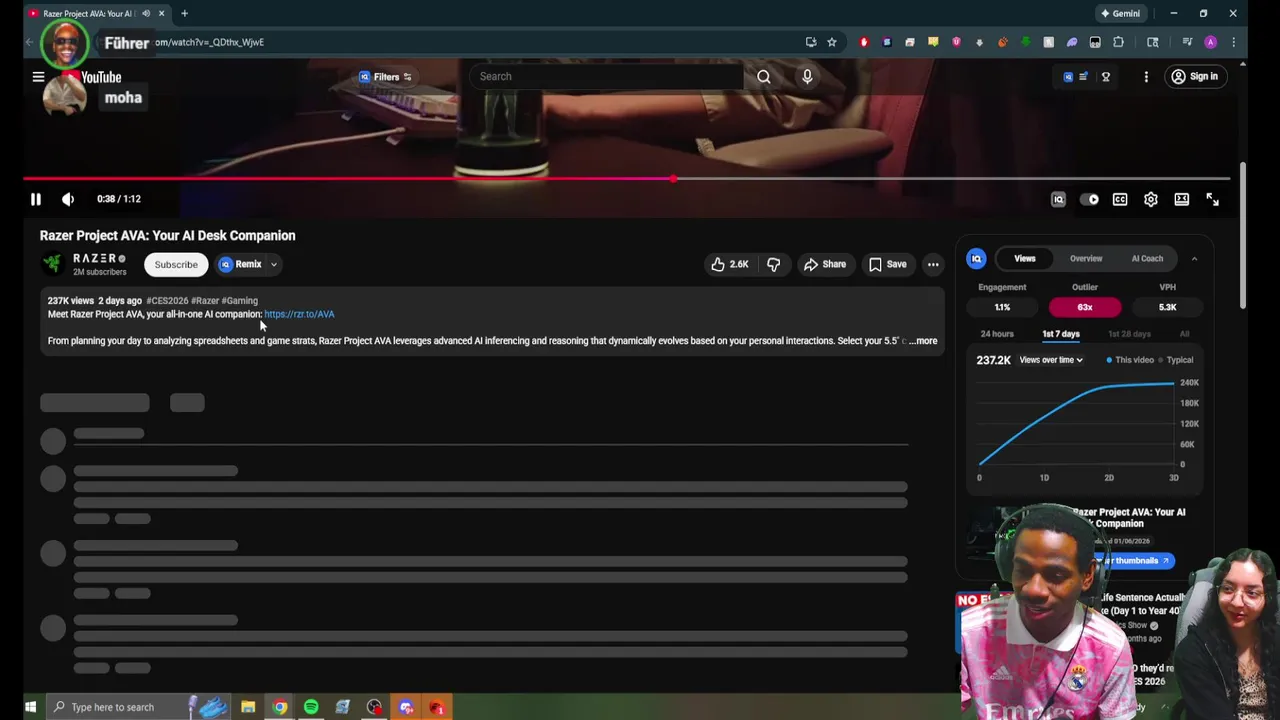Click the #CES2026 hashtag
Image resolution: width=1280 pixels, height=720 pixels.
(x=167, y=300)
